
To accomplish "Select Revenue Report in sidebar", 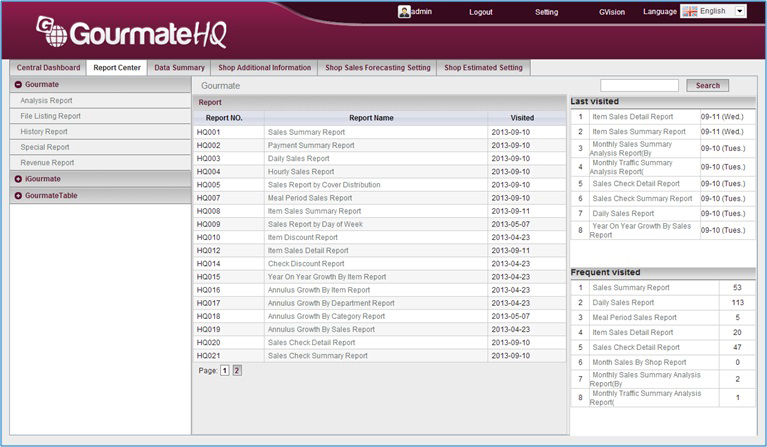I will pyautogui.click(x=47, y=162).
